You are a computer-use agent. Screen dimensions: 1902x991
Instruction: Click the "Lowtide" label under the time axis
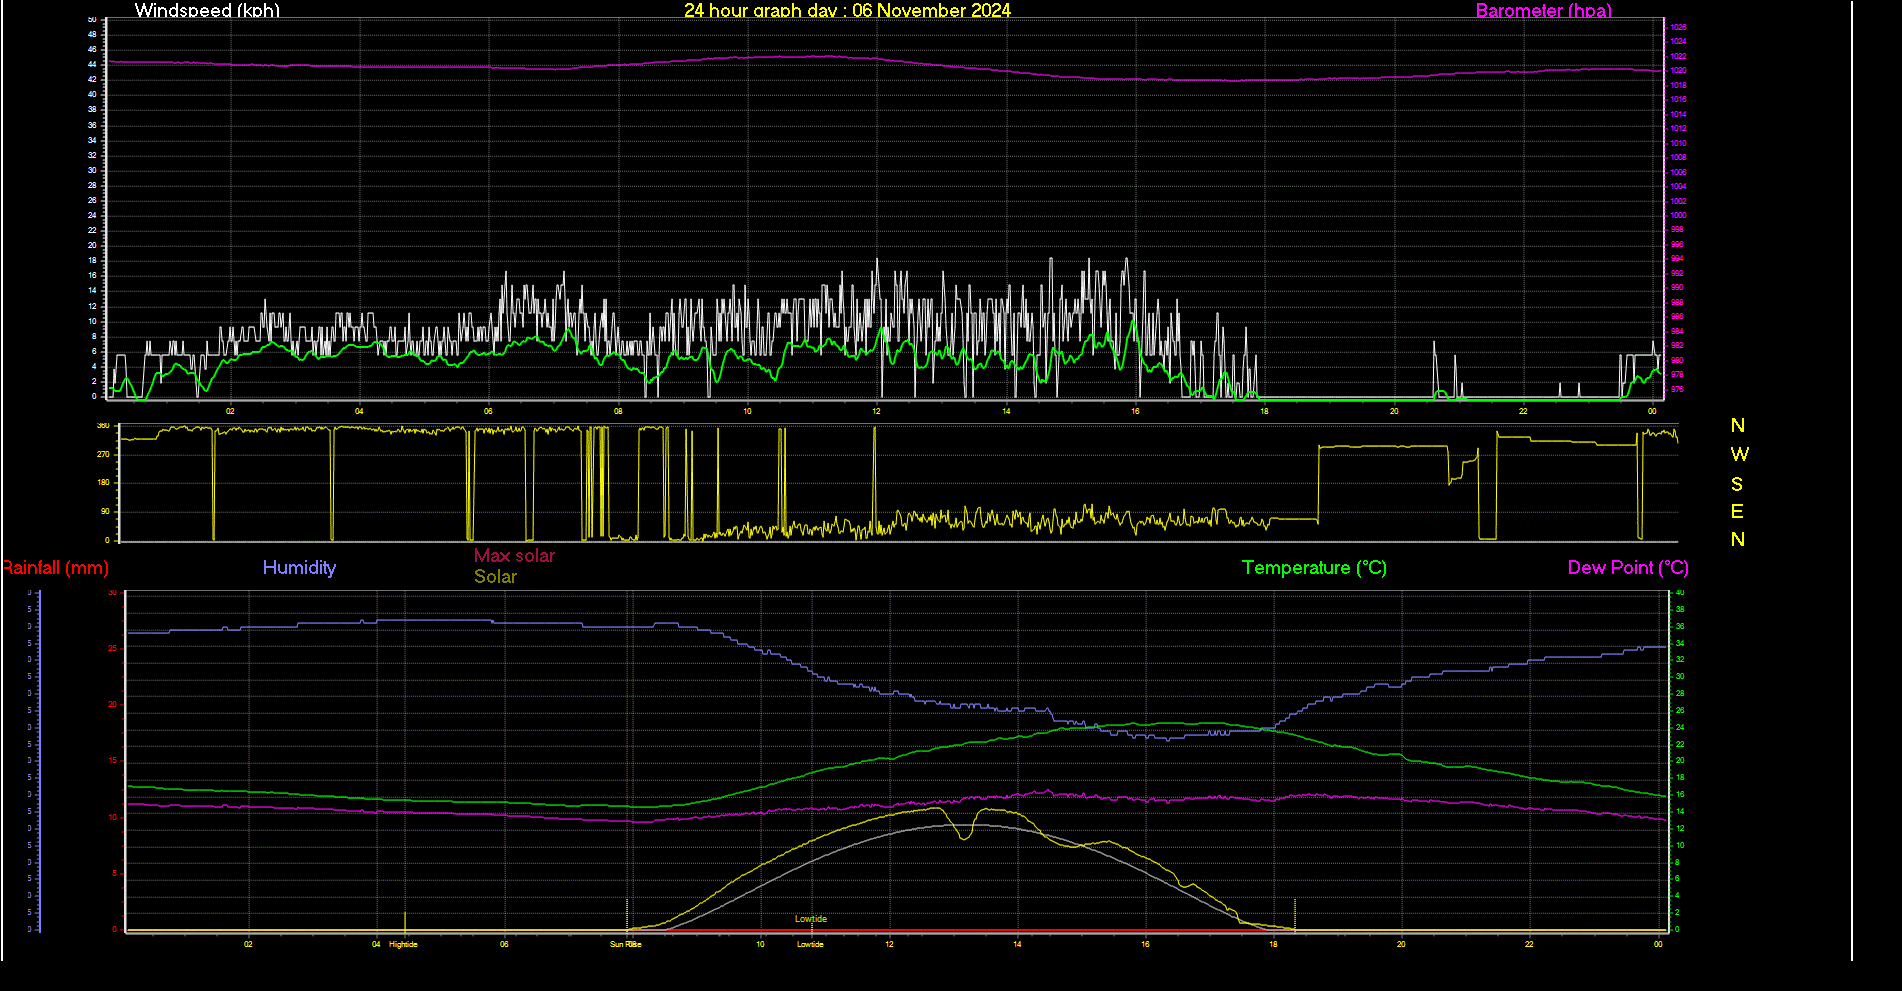(810, 944)
